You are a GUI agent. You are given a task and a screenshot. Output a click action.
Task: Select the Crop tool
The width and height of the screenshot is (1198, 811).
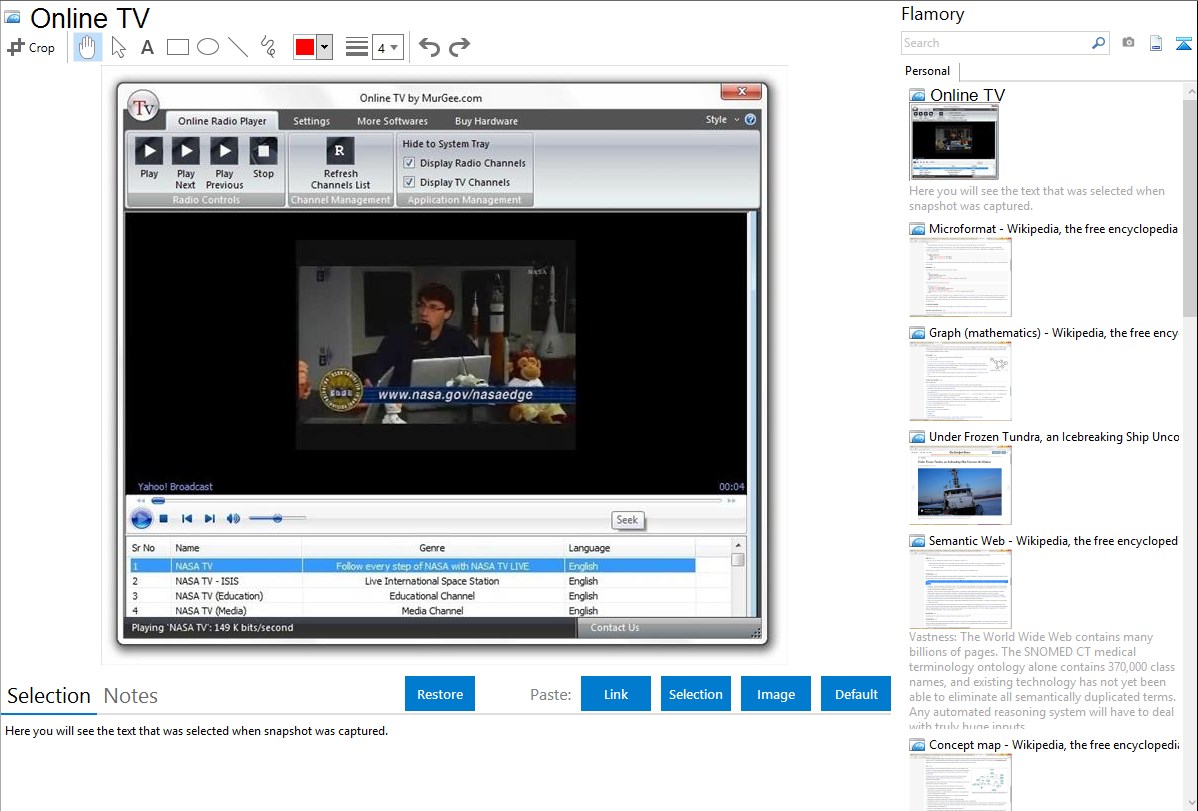click(31, 47)
